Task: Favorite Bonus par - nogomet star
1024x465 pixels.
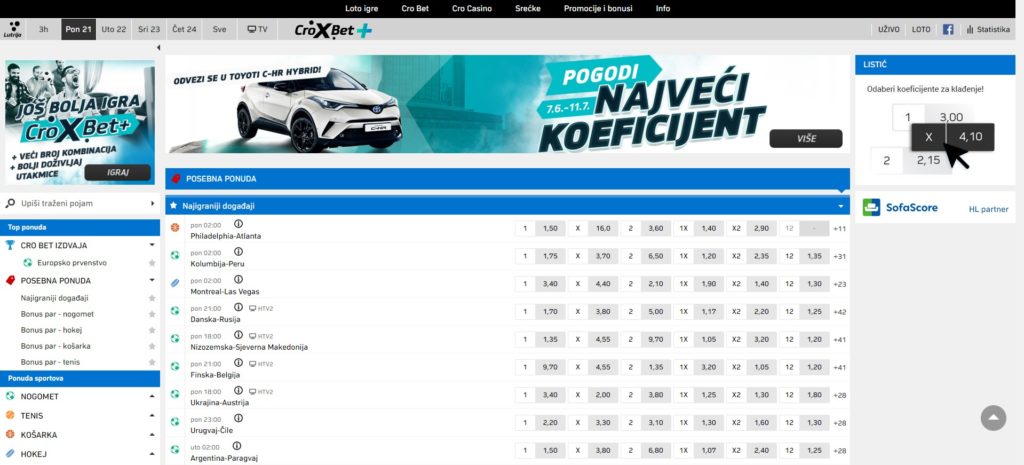Action: coord(152,314)
